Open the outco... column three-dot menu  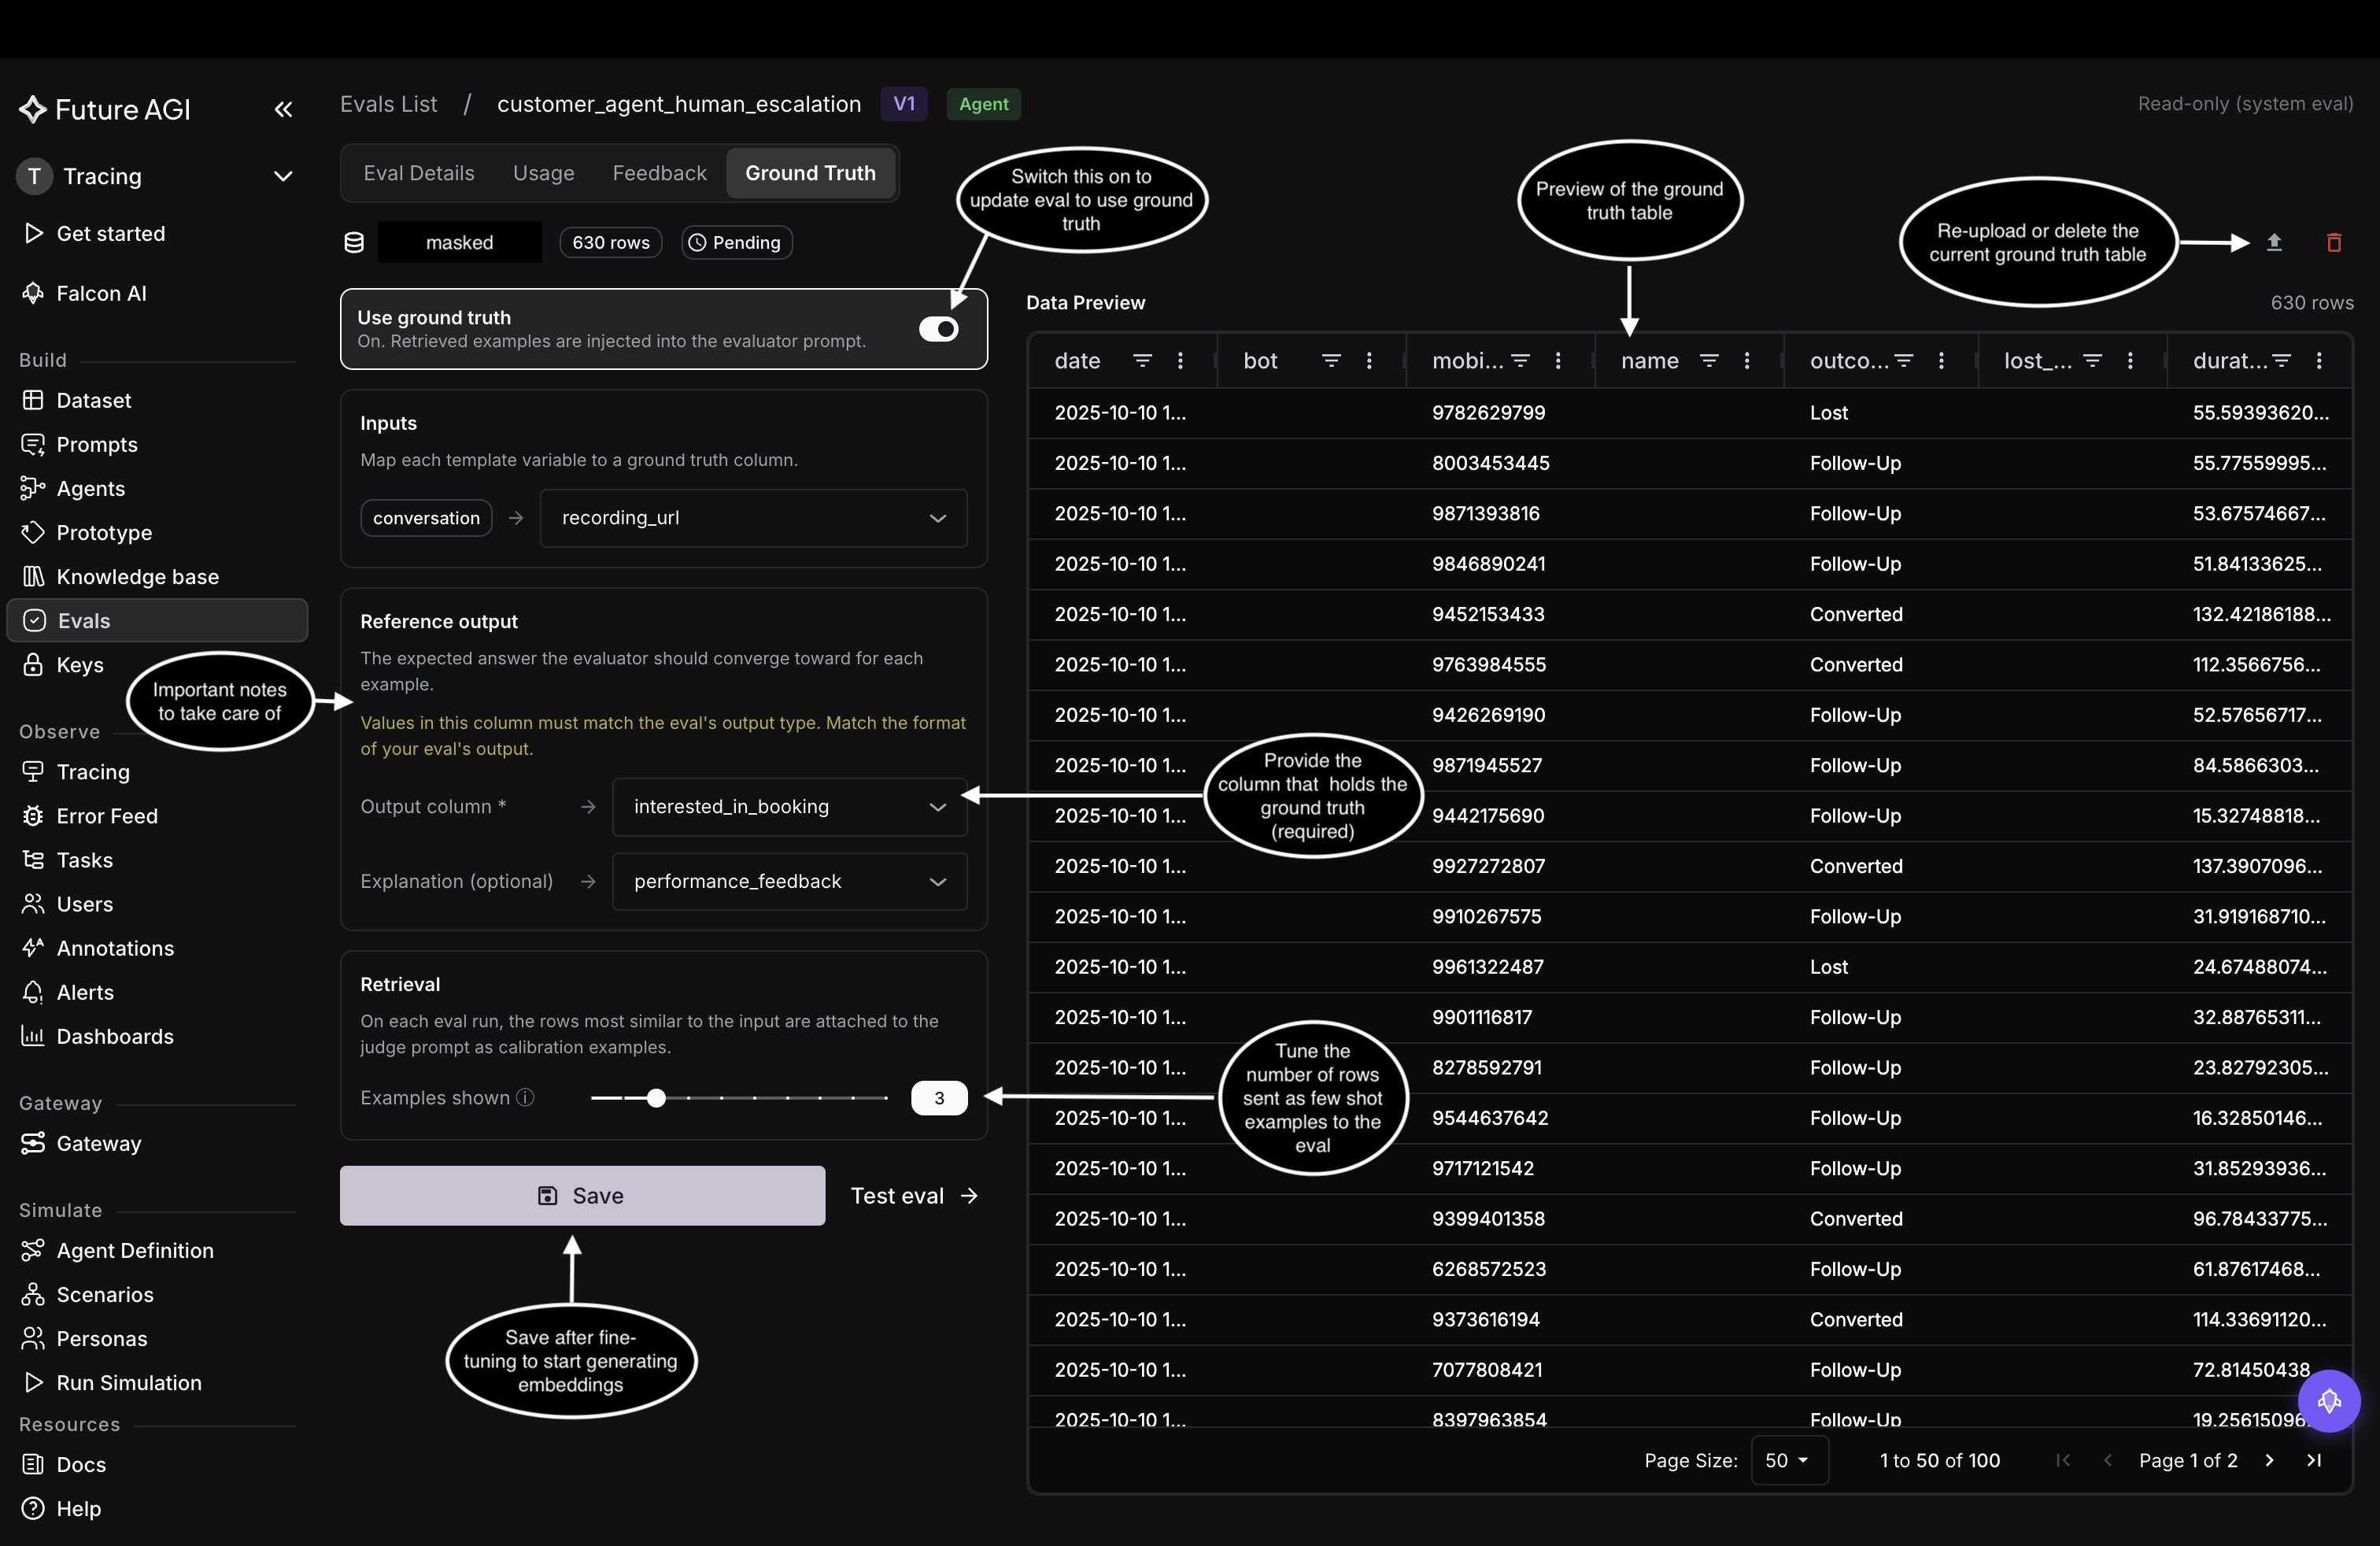pyautogui.click(x=1941, y=360)
